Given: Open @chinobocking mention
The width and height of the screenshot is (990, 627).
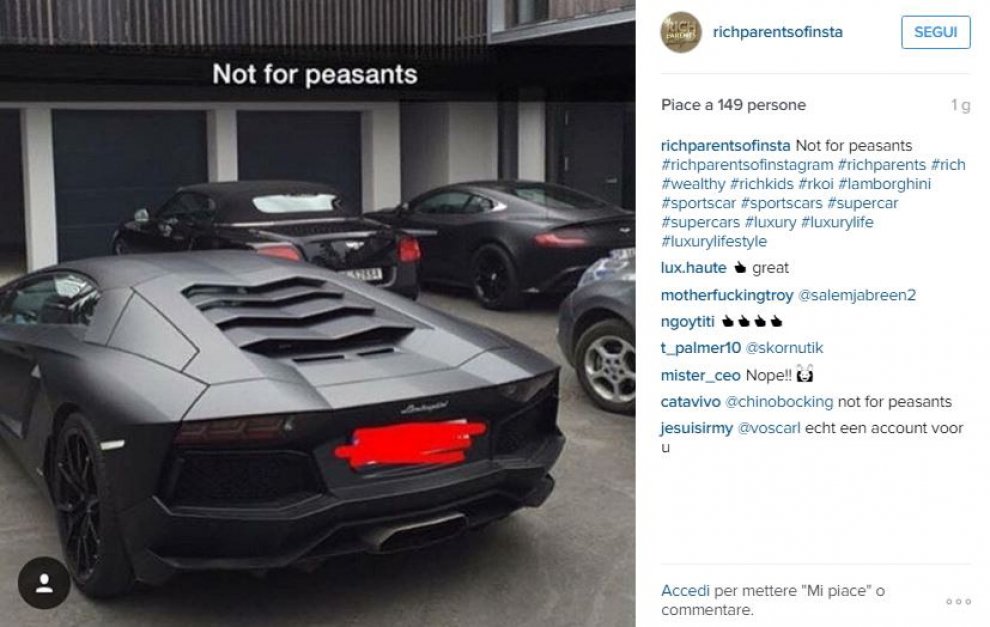Looking at the screenshot, I should (779, 402).
